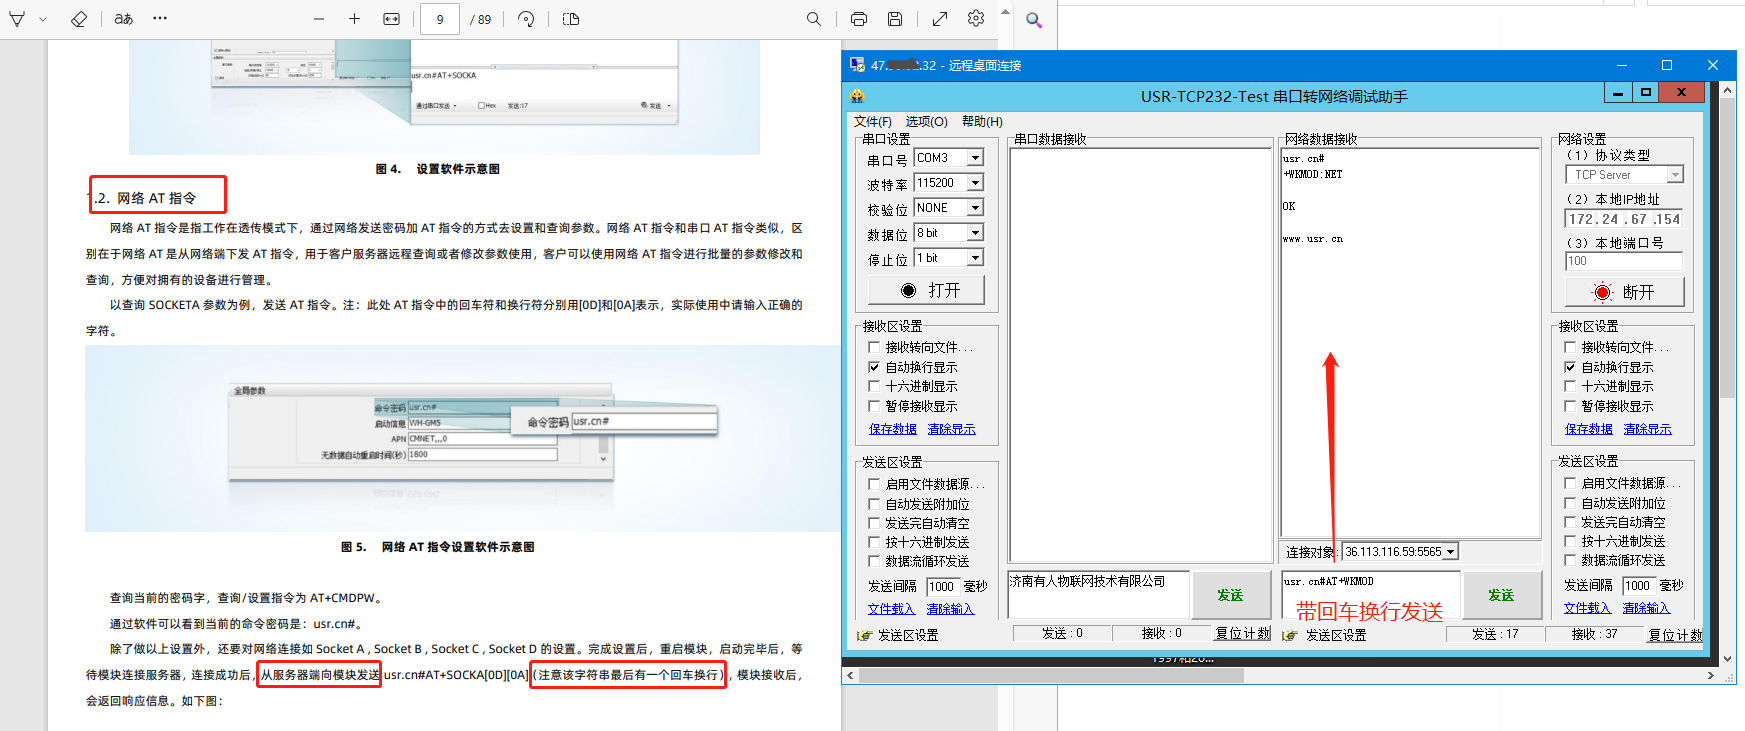The width and height of the screenshot is (1745, 731).
Task: Check 按十六进制发送 in network send settings
Action: coord(1570,541)
